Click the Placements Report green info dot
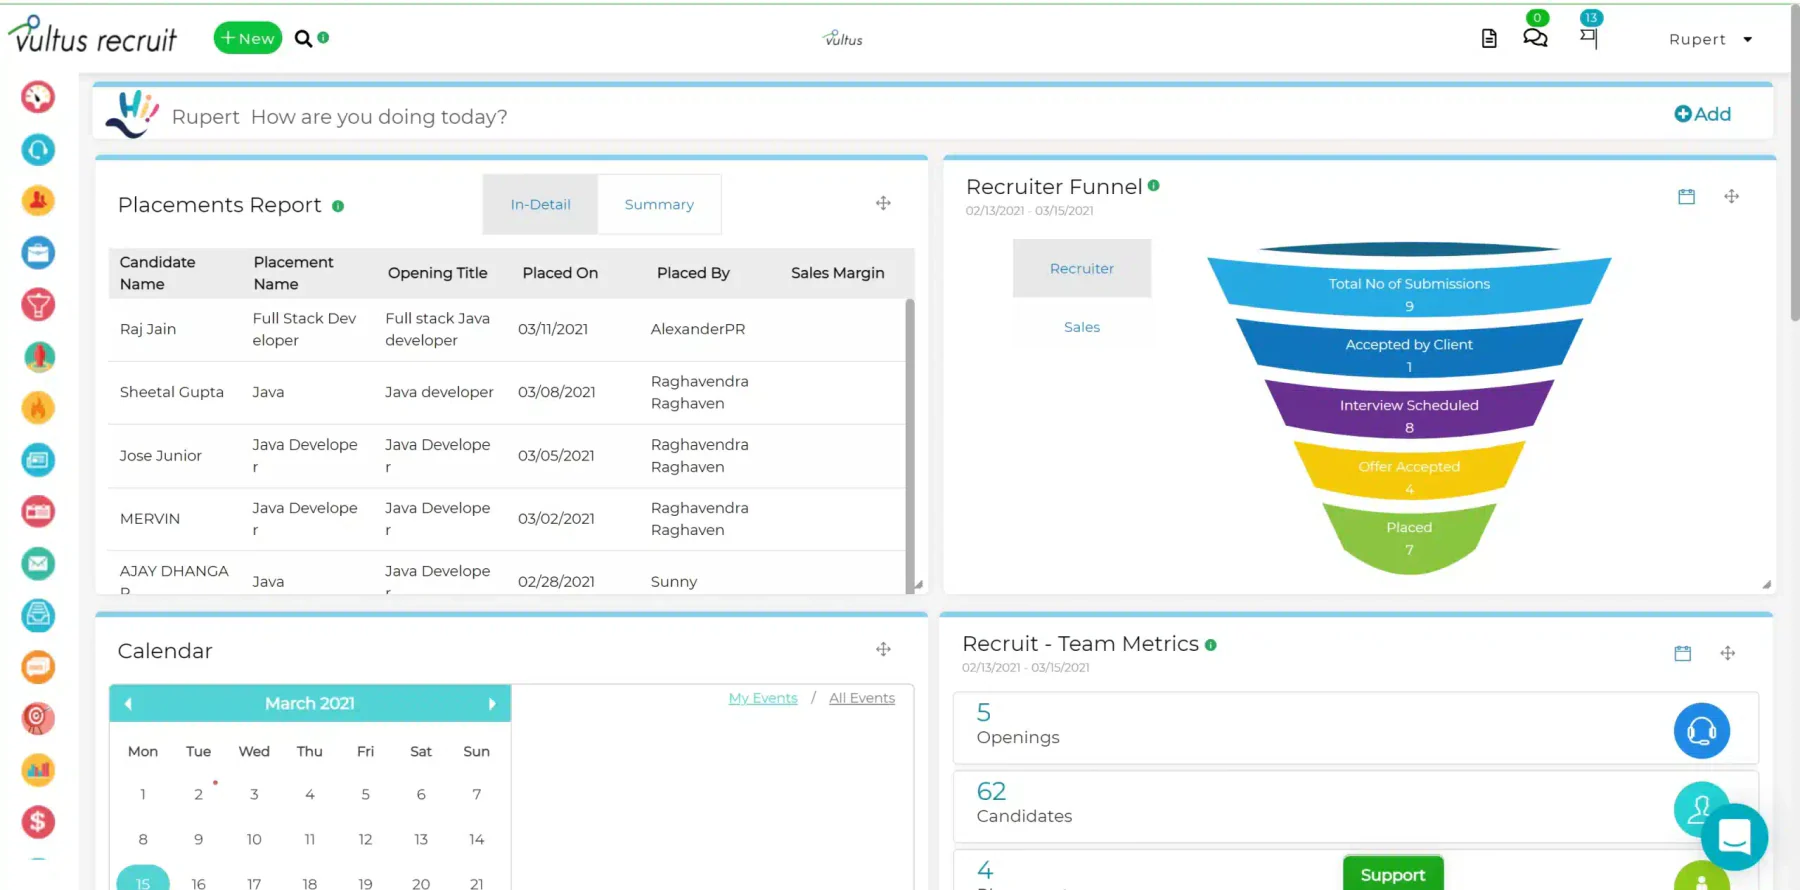The image size is (1800, 890). coord(338,206)
